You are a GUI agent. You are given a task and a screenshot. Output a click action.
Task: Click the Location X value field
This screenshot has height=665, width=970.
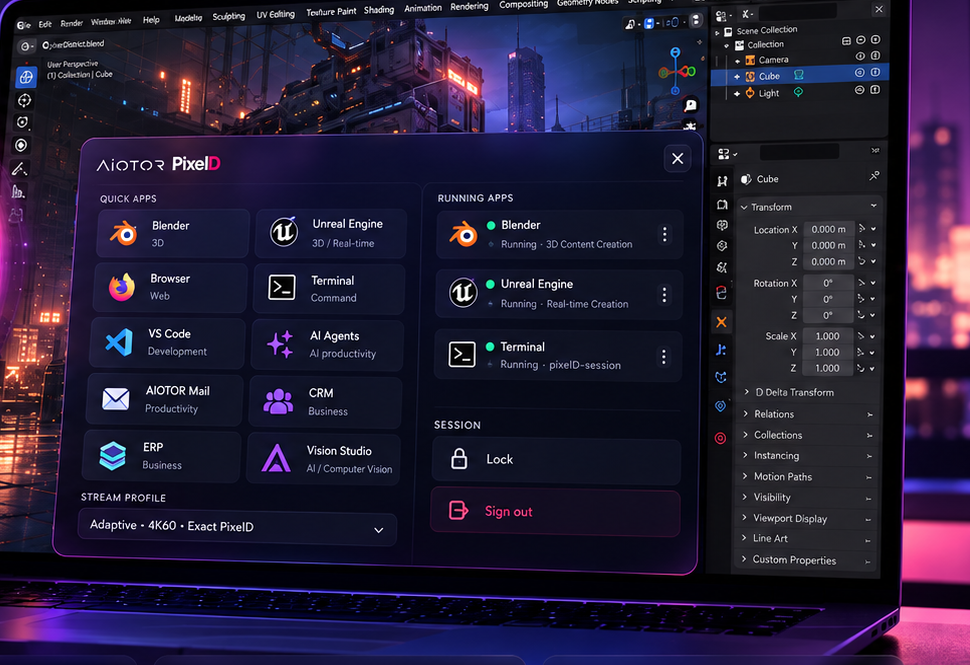[x=828, y=229]
